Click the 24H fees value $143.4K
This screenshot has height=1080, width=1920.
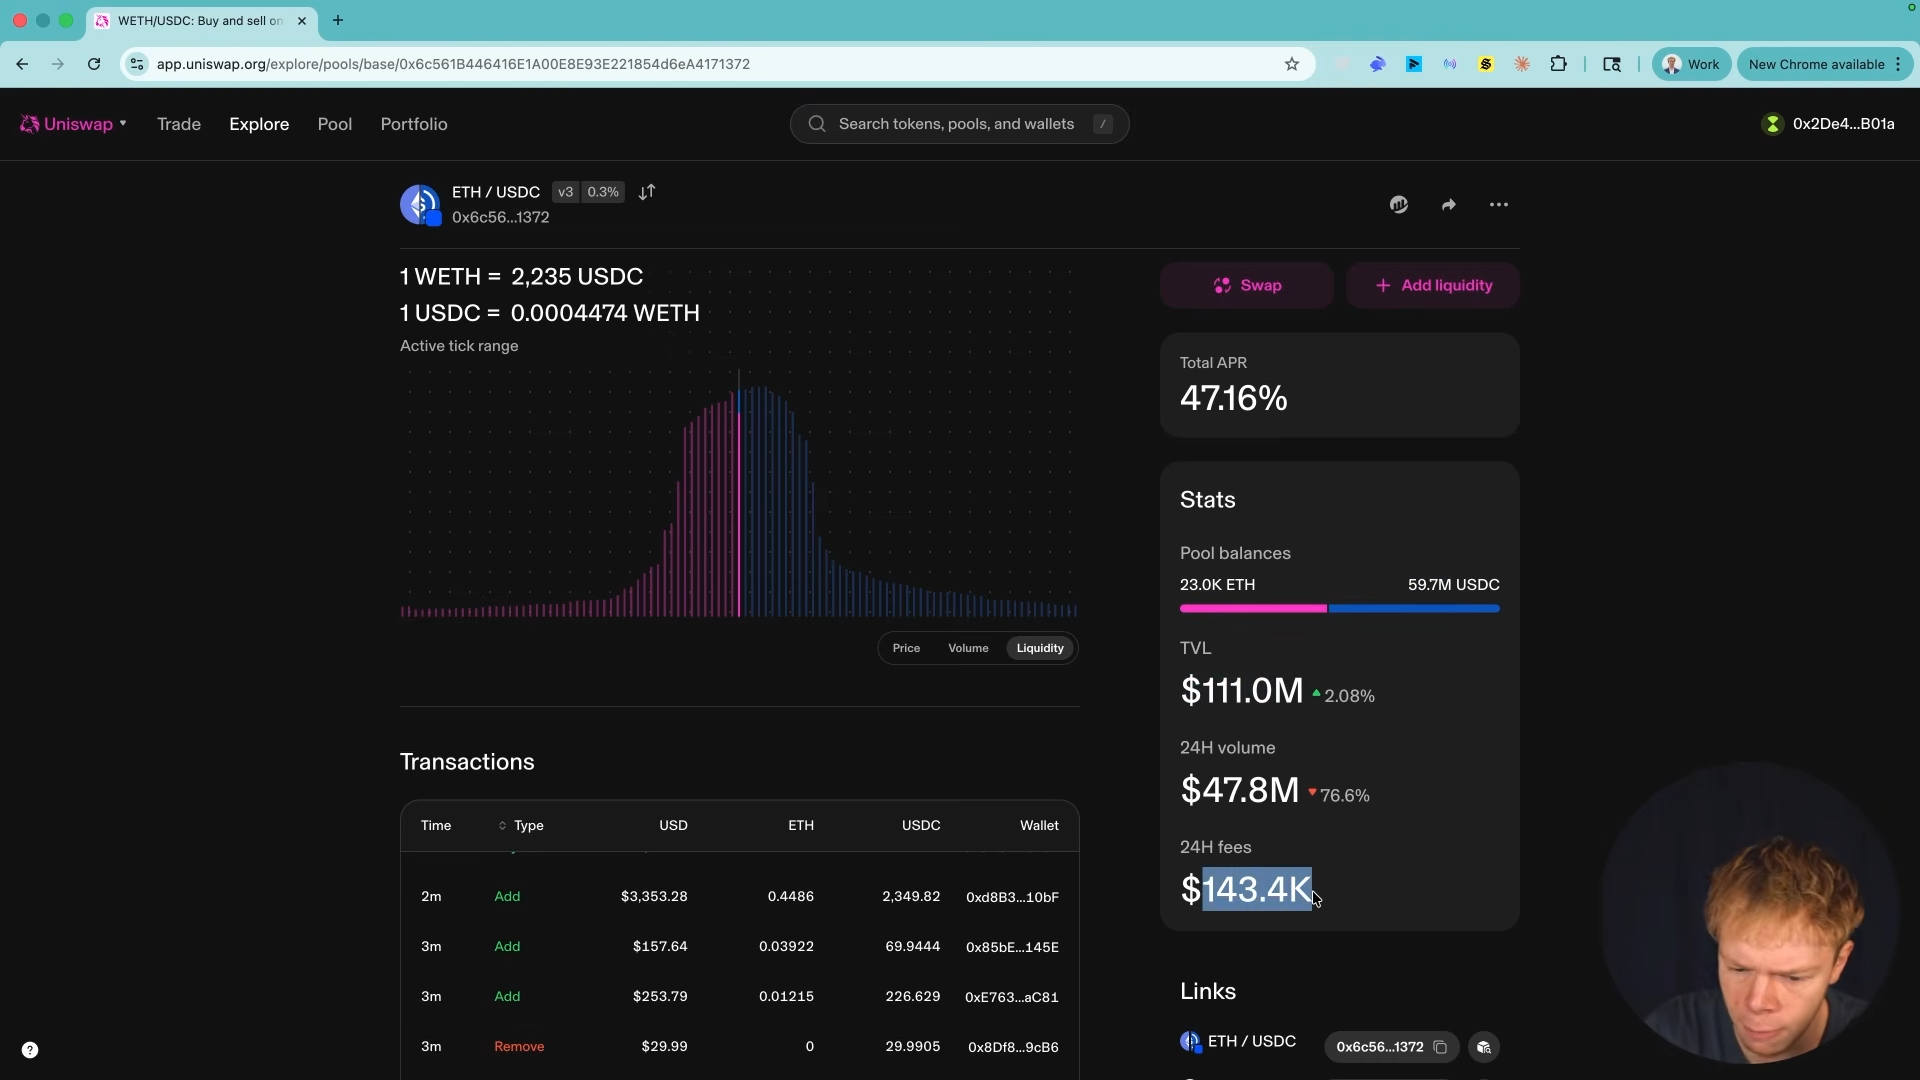1246,889
